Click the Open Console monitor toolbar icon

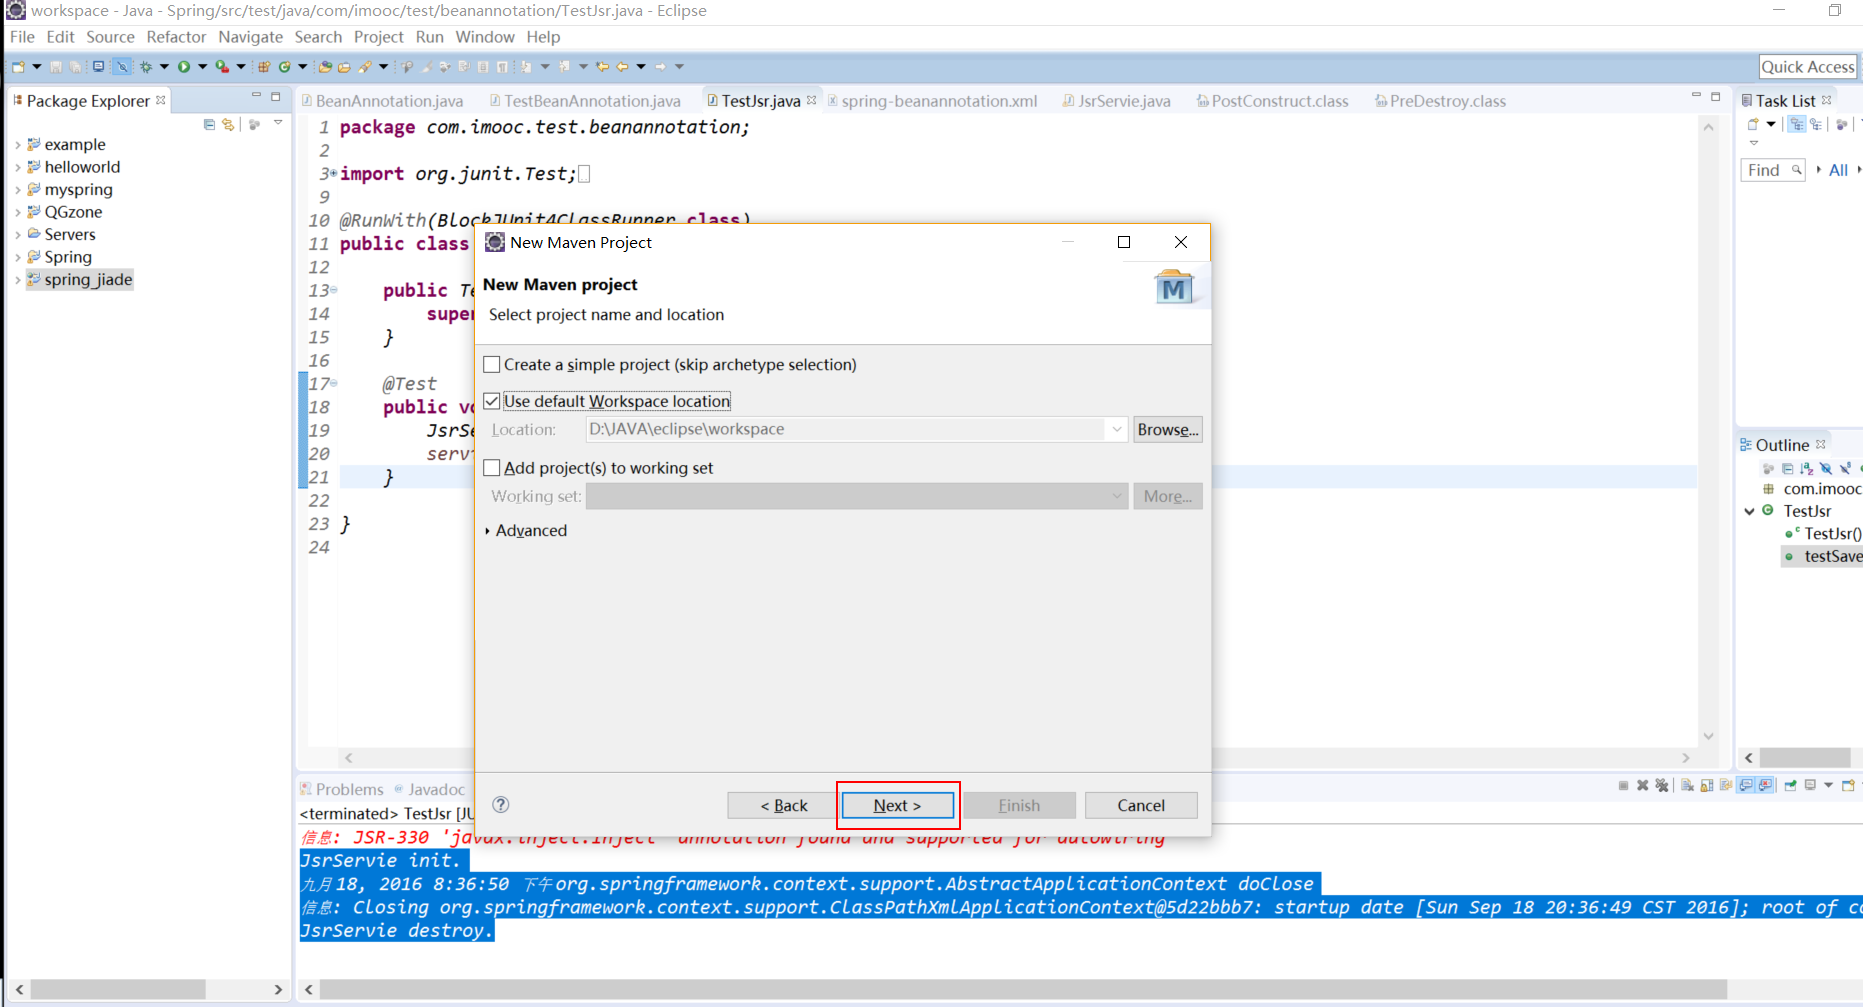click(98, 67)
